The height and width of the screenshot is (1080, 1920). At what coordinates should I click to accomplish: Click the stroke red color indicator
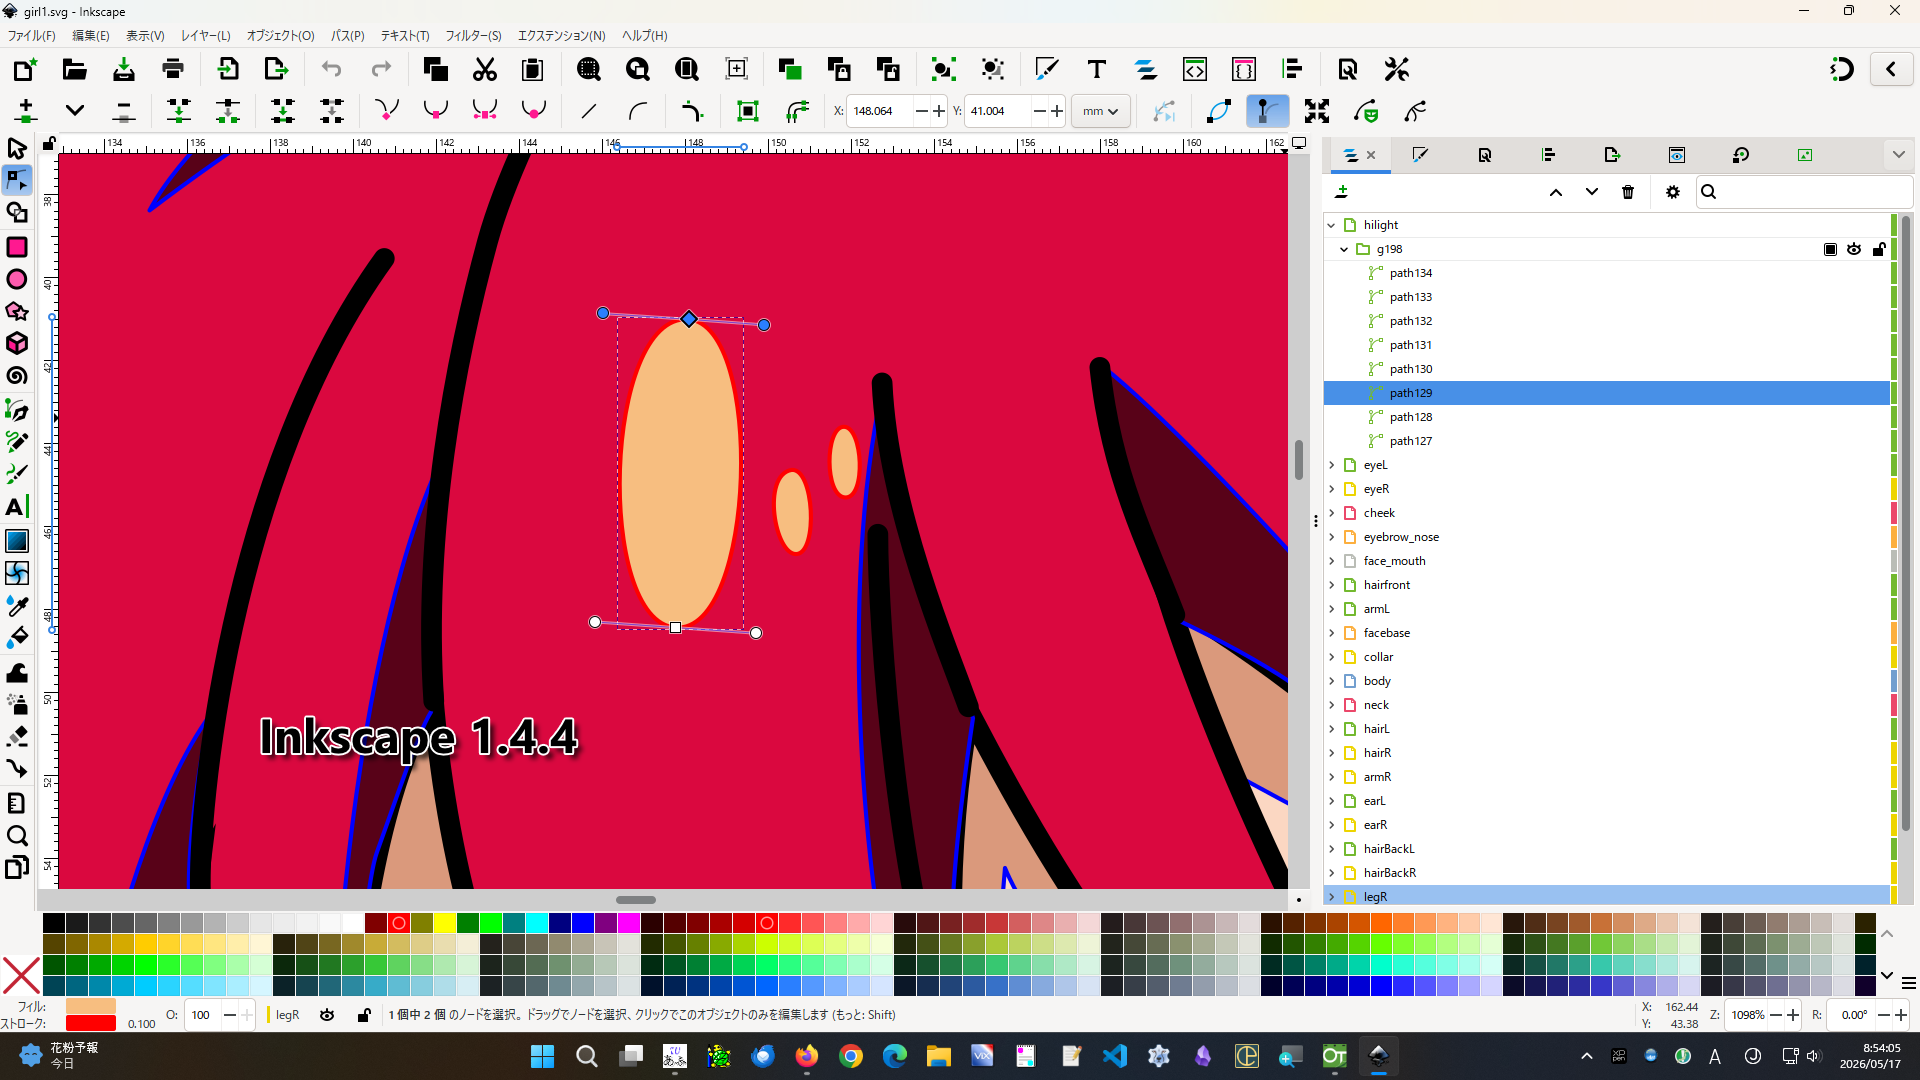[91, 1023]
